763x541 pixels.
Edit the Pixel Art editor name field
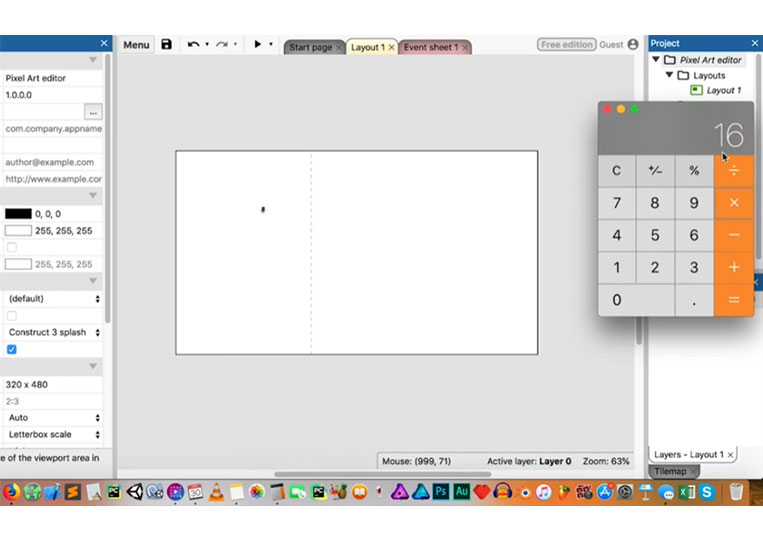click(x=52, y=78)
